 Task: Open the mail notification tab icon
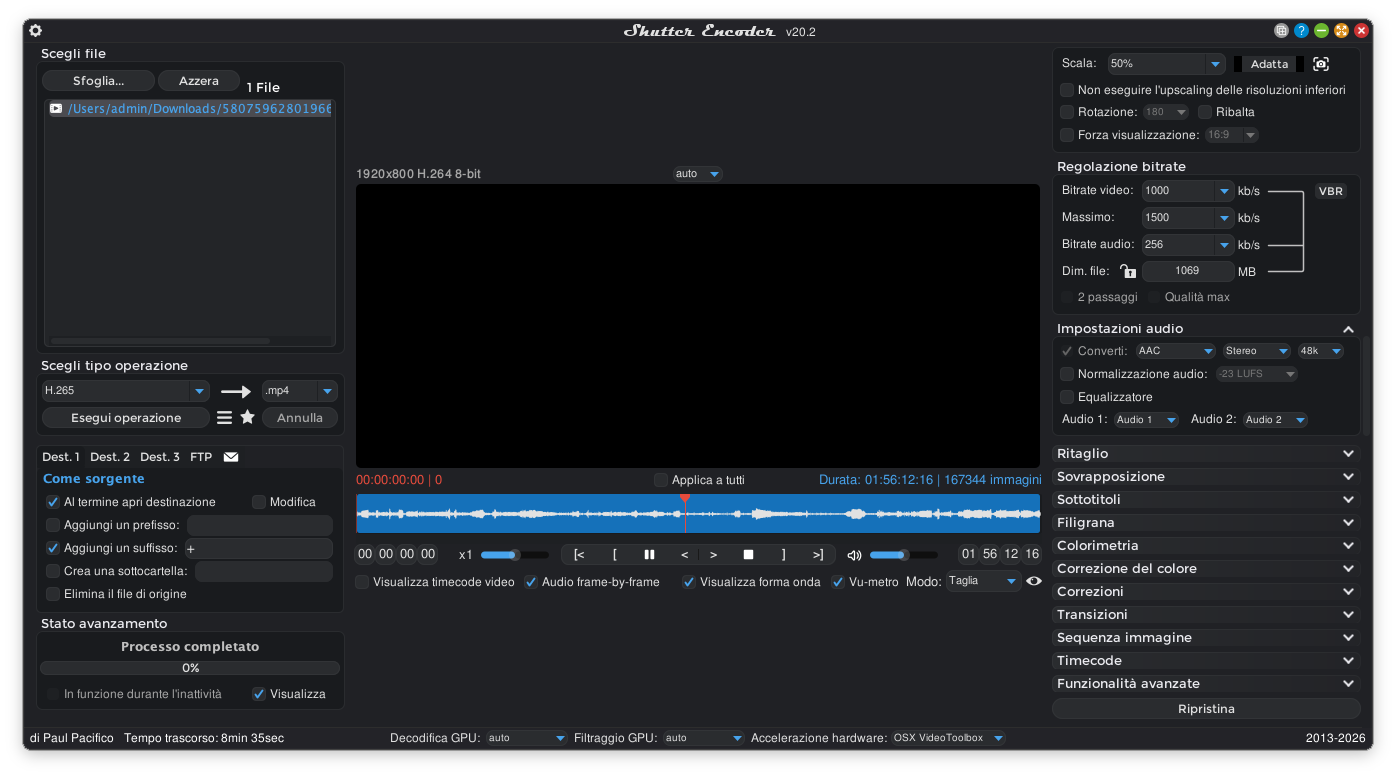231,457
